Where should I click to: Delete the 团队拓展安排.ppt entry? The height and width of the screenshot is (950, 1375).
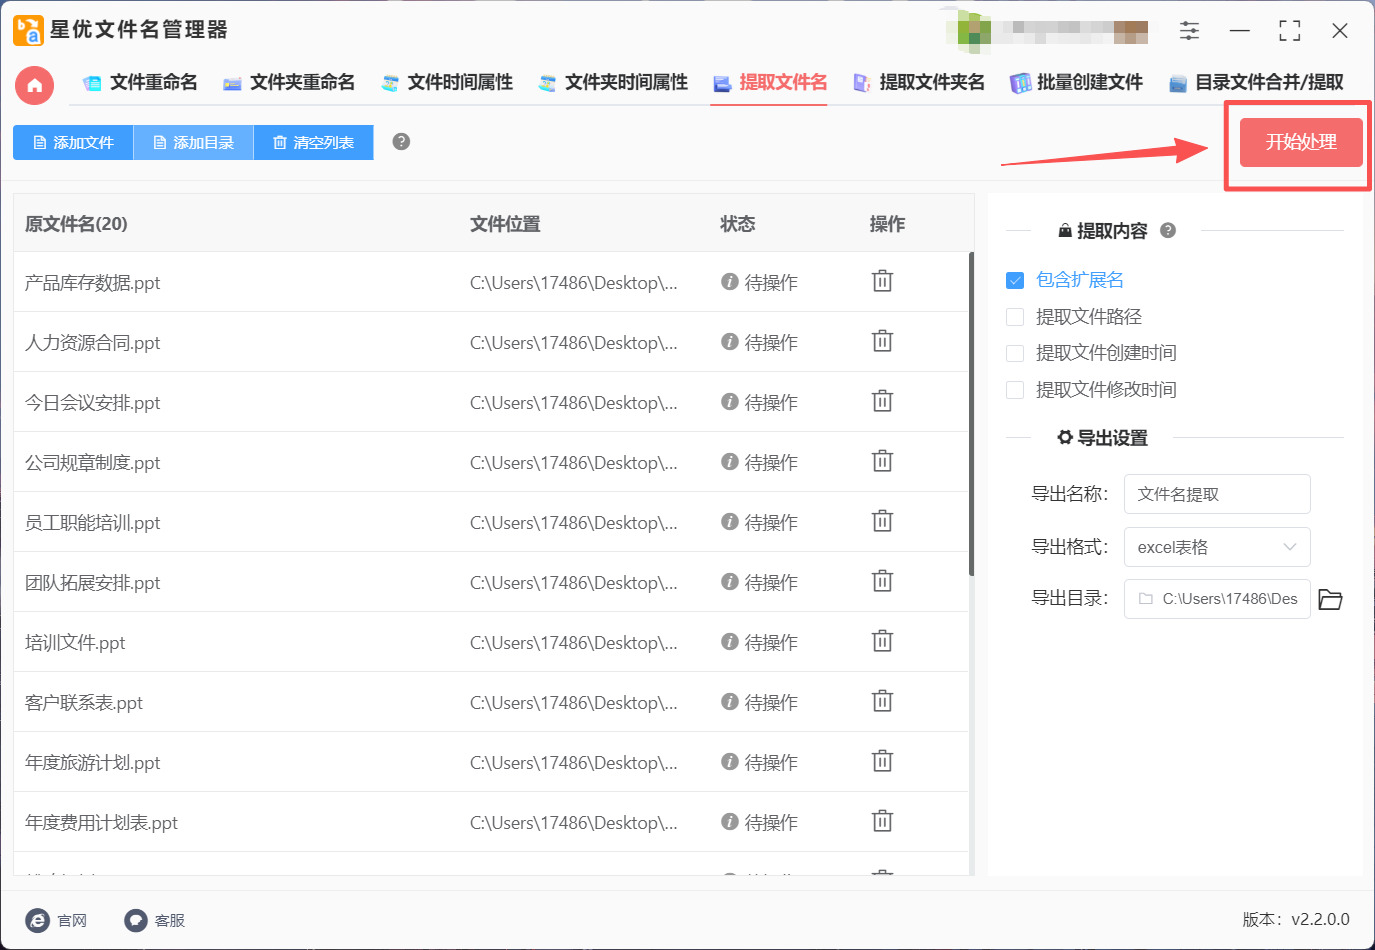click(x=882, y=581)
